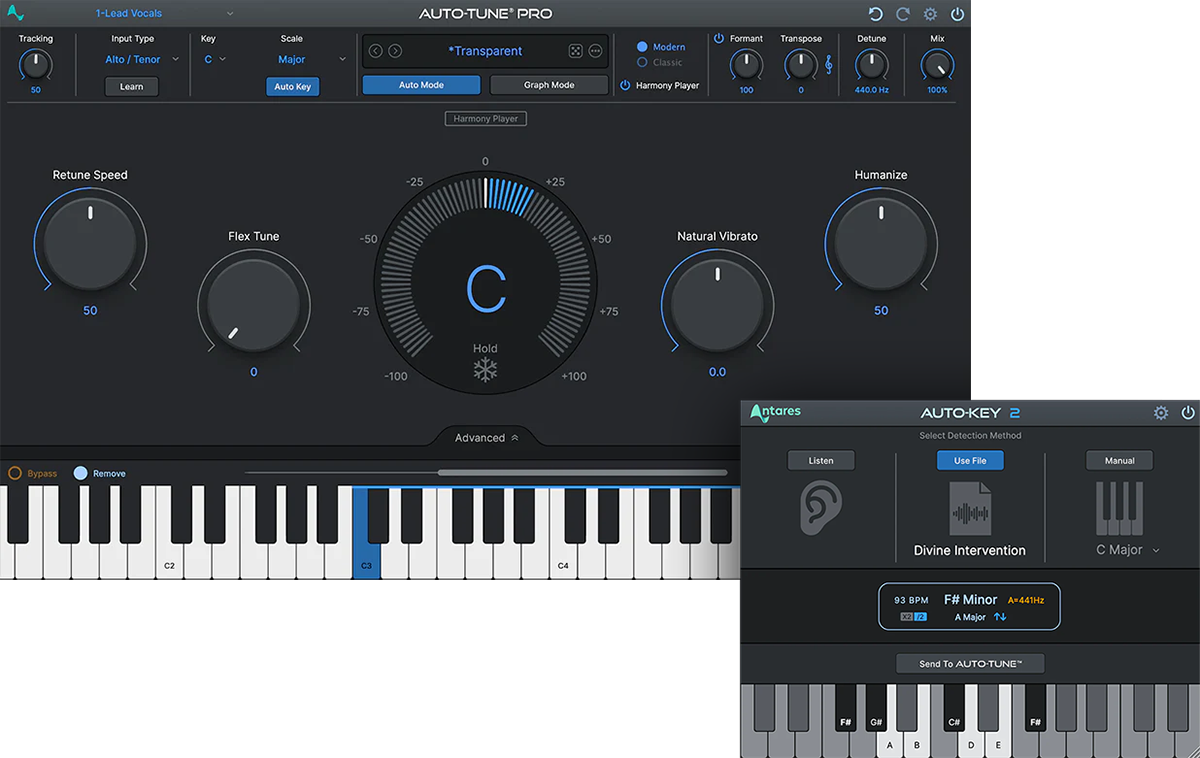Click the Detune knob

point(871,65)
